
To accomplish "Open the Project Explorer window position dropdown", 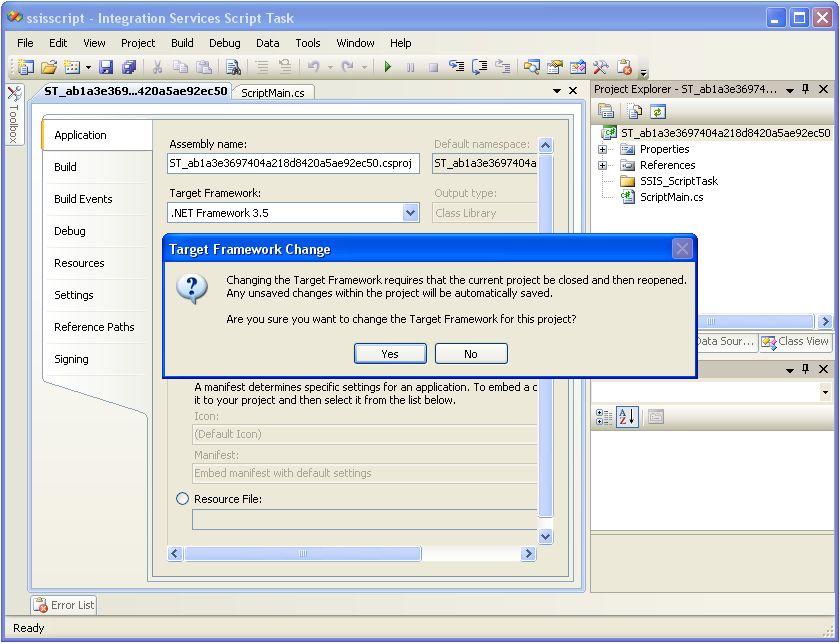I will point(790,90).
